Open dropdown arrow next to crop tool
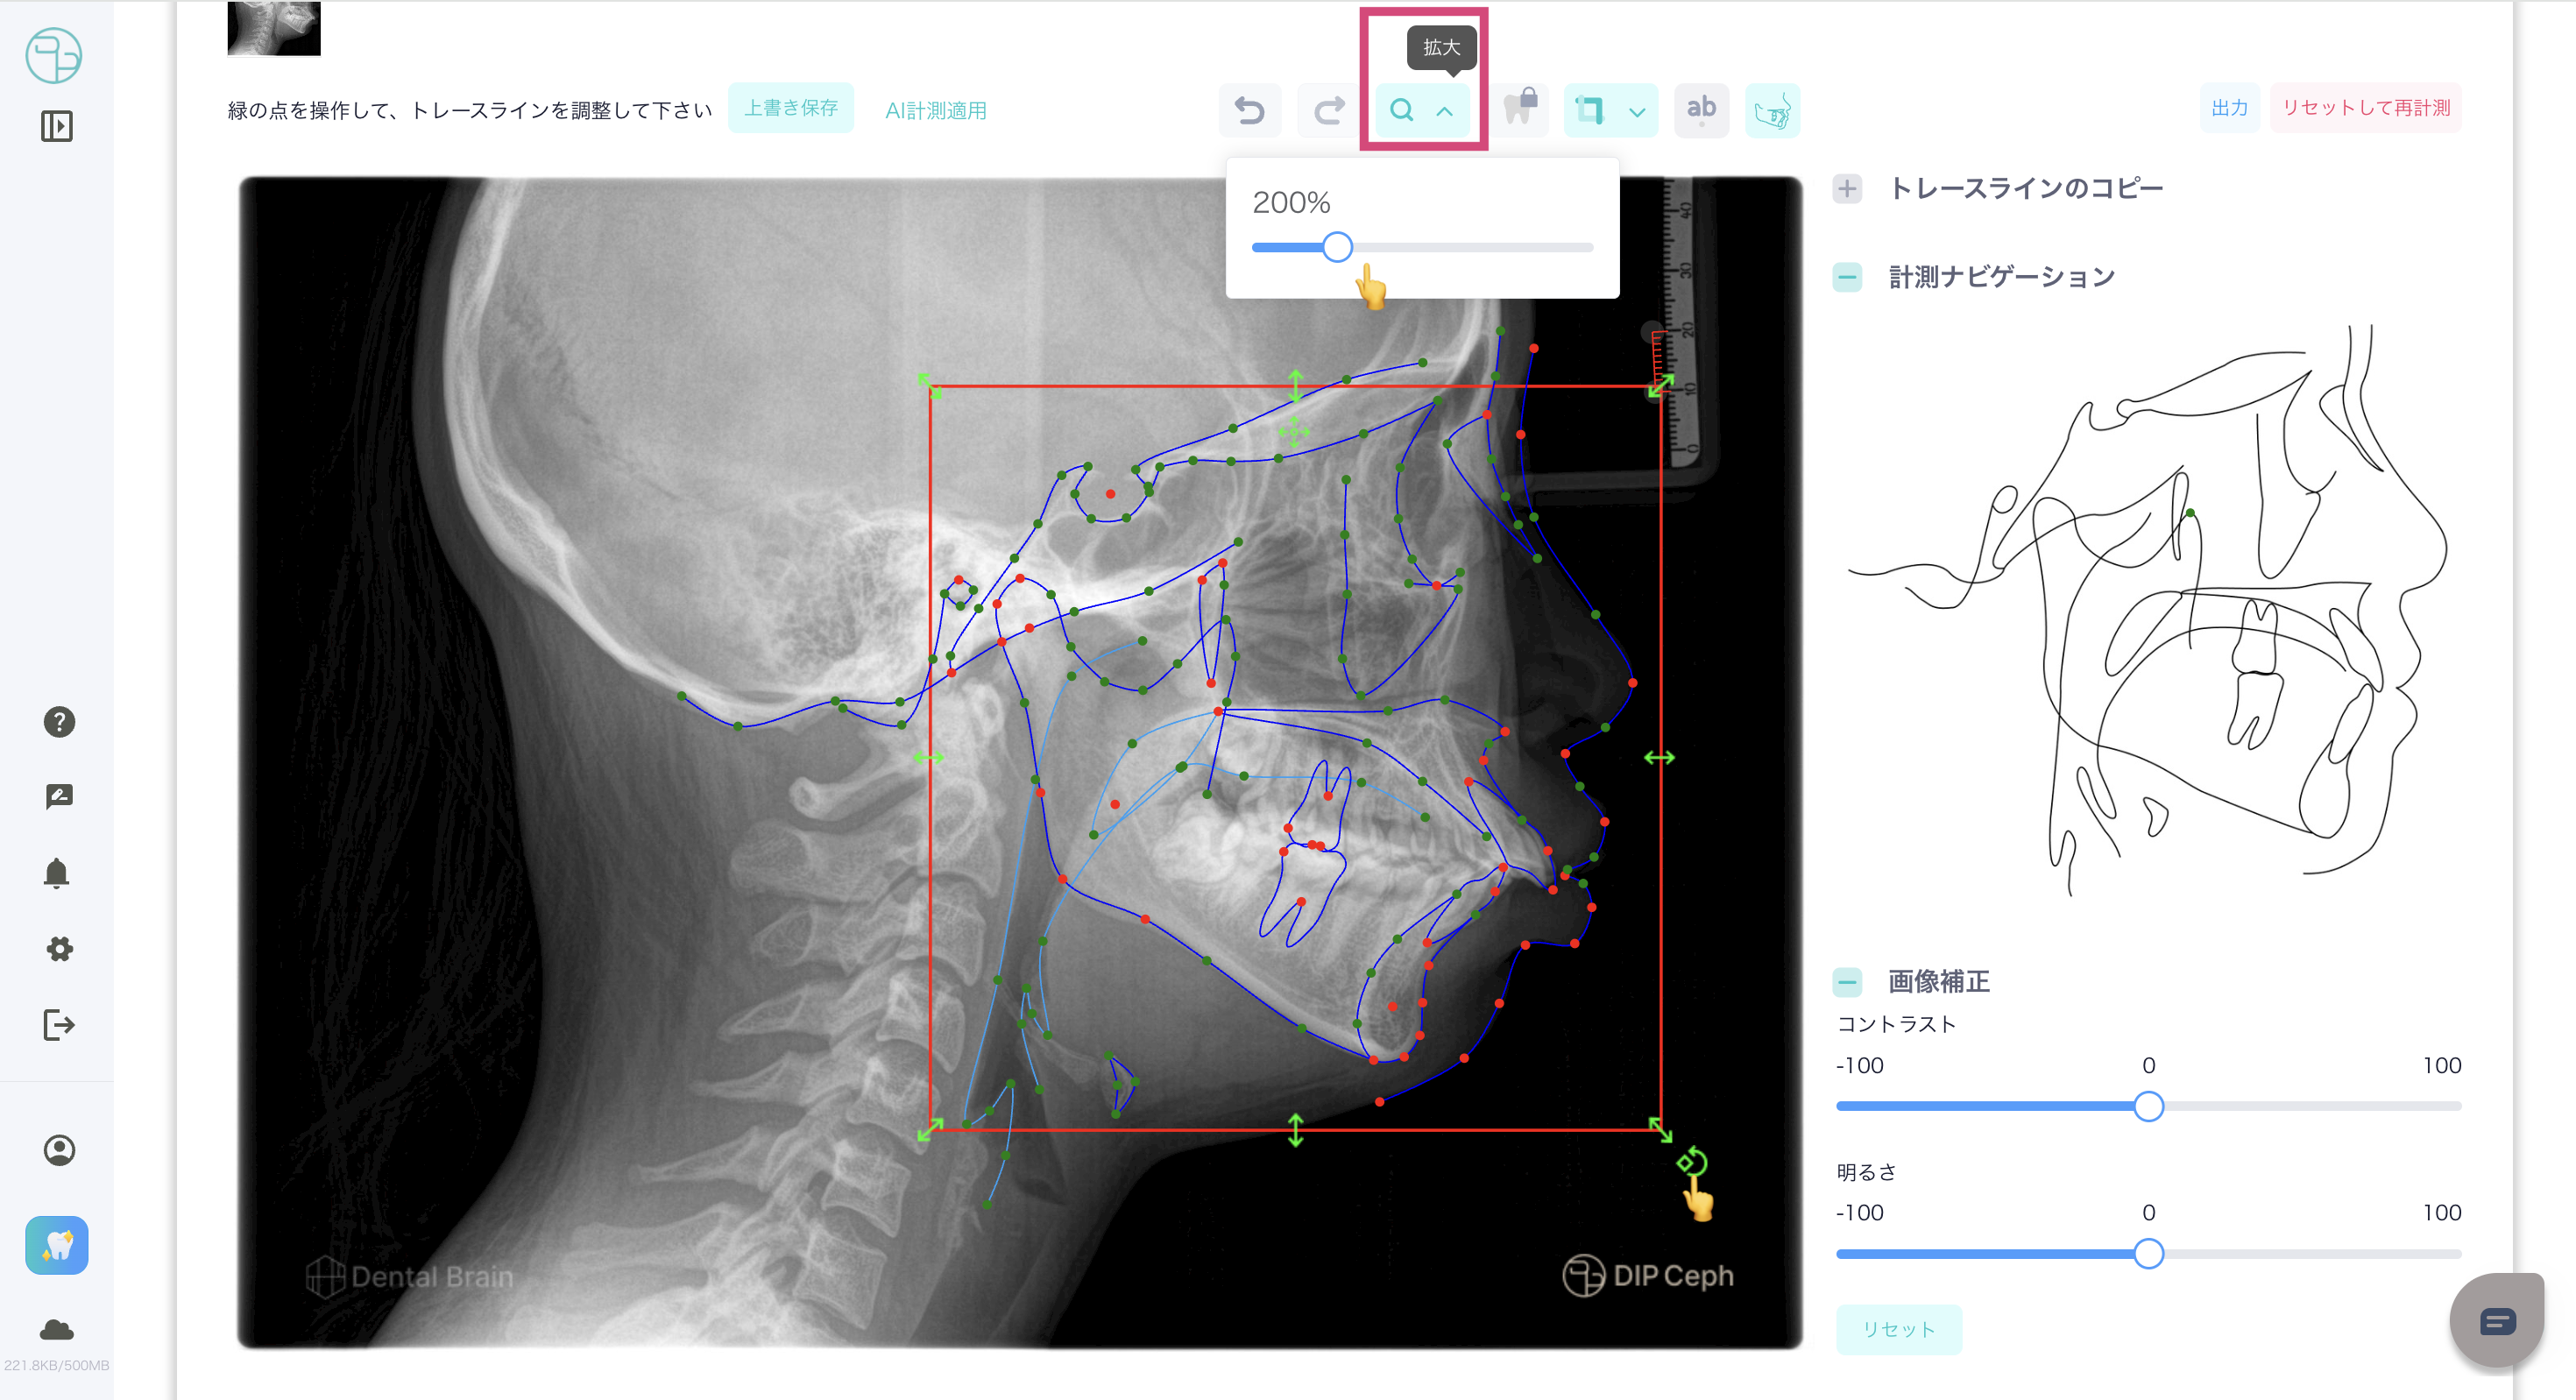The height and width of the screenshot is (1400, 2576). [x=1637, y=112]
